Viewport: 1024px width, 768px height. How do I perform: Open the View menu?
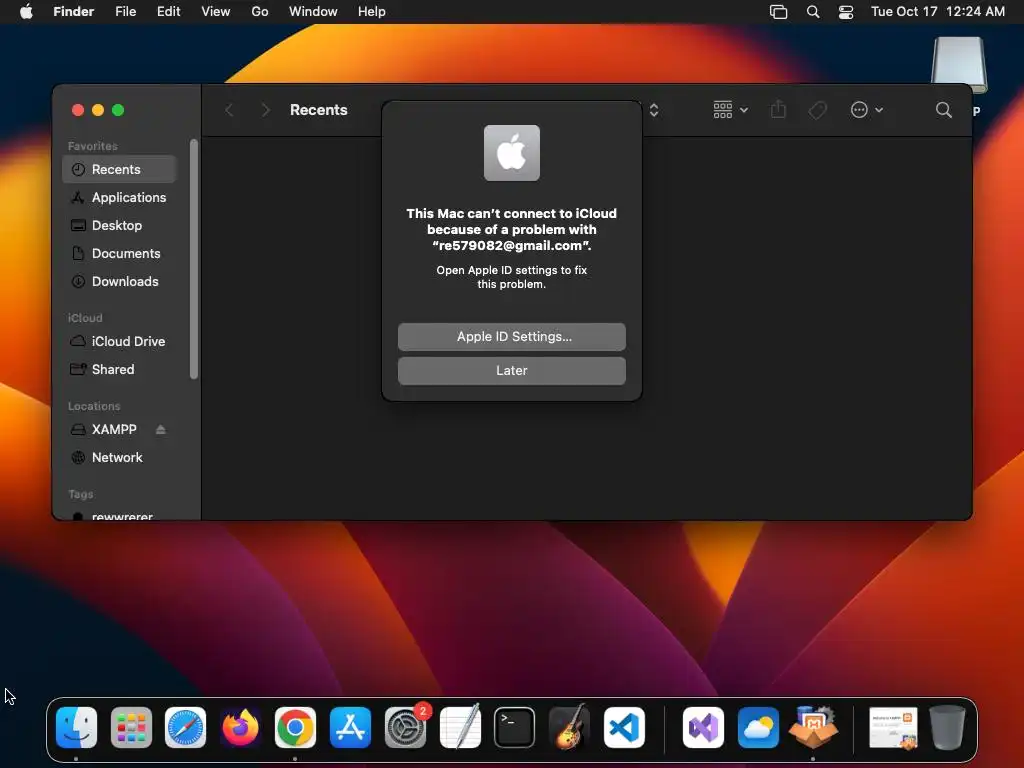coord(216,11)
